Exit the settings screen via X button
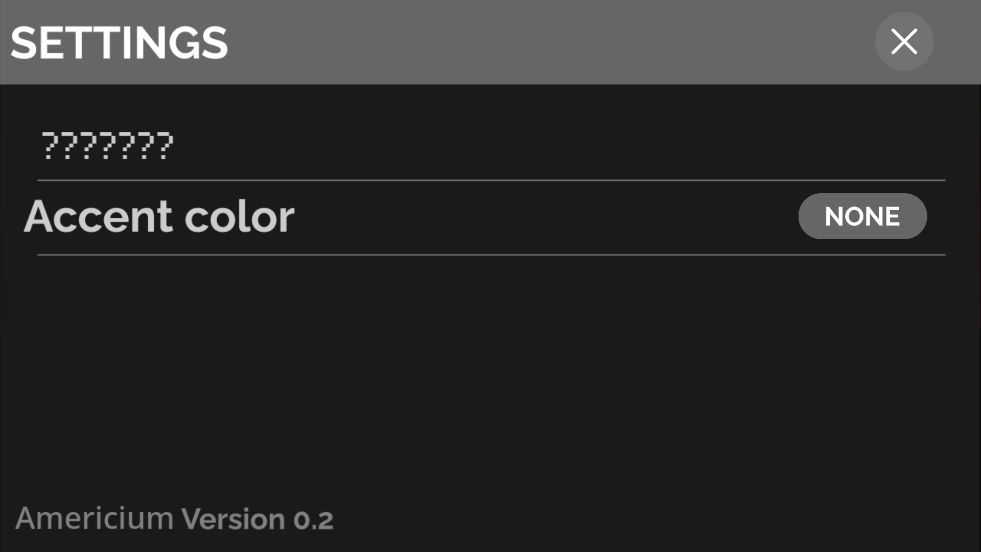This screenshot has height=552, width=981. pos(904,42)
